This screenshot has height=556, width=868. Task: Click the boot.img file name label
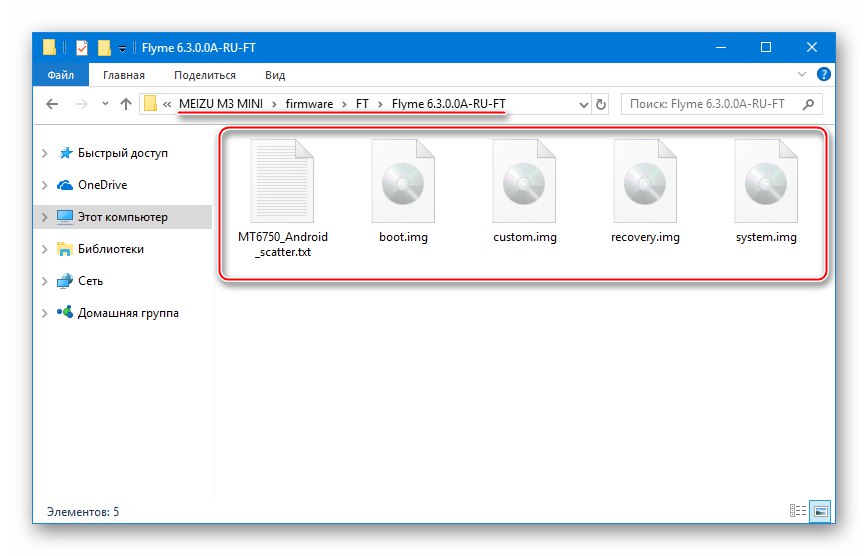point(403,237)
